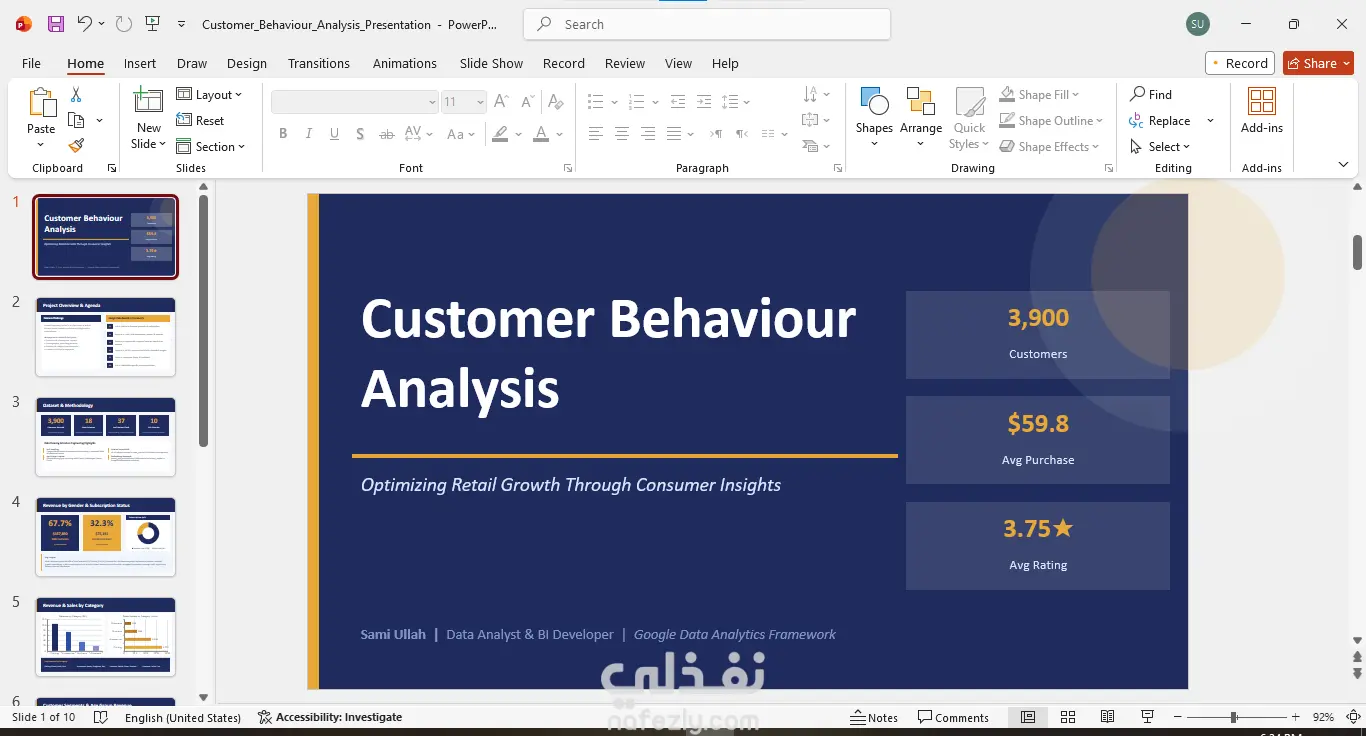Open the Insert ribbon tab

coord(140,63)
